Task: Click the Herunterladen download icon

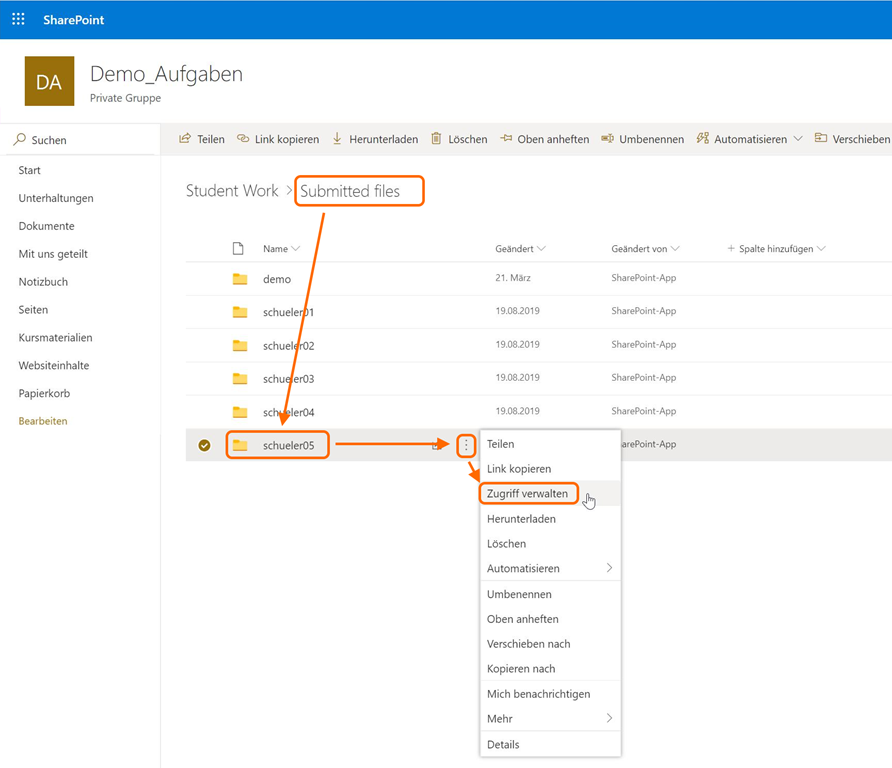Action: (x=337, y=139)
